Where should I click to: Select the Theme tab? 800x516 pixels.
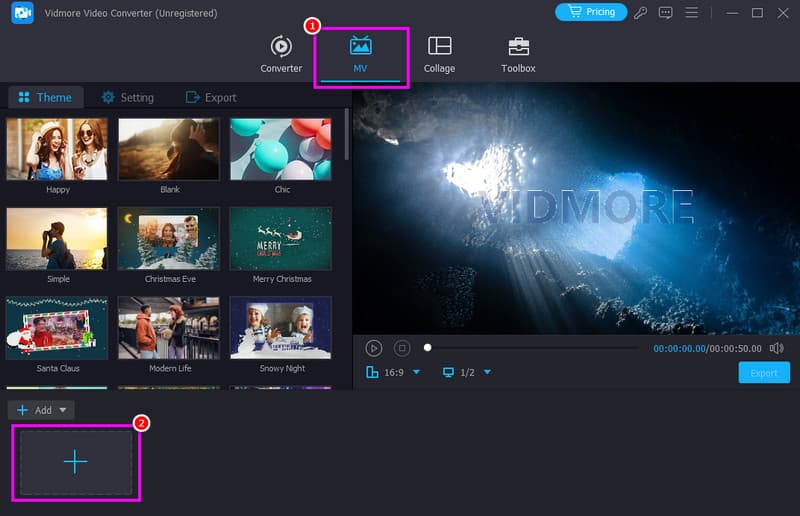pyautogui.click(x=45, y=97)
